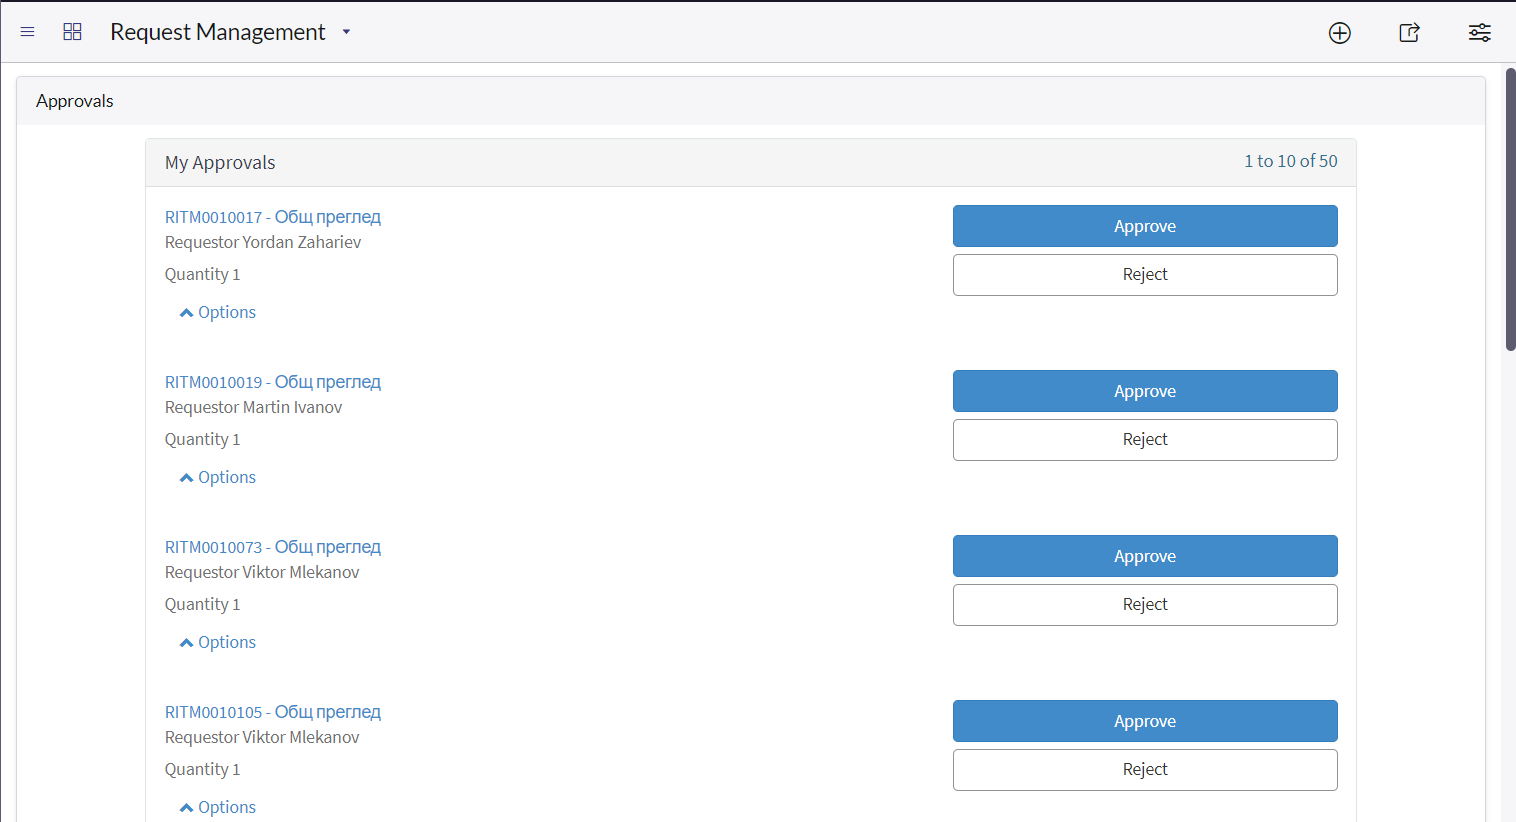This screenshot has height=822, width=1516.
Task: Open request RITM0010019 from Martin Ivanov
Action: click(x=272, y=381)
